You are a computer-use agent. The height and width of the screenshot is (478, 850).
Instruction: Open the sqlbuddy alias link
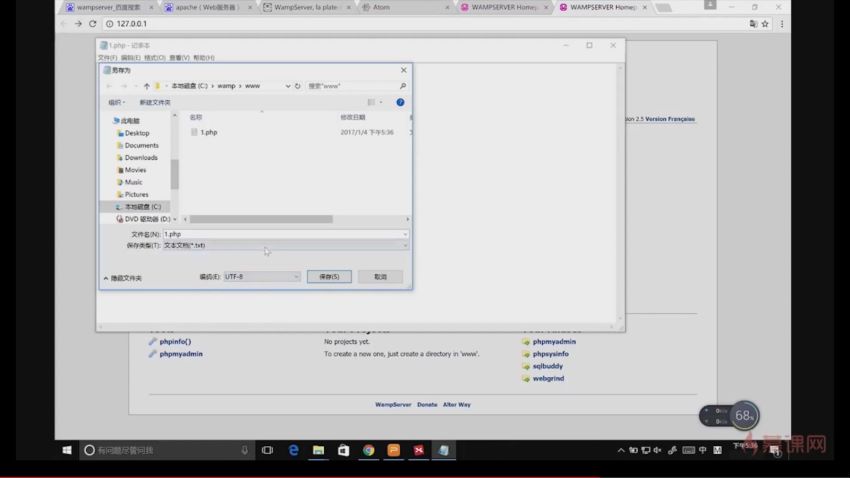click(x=548, y=366)
